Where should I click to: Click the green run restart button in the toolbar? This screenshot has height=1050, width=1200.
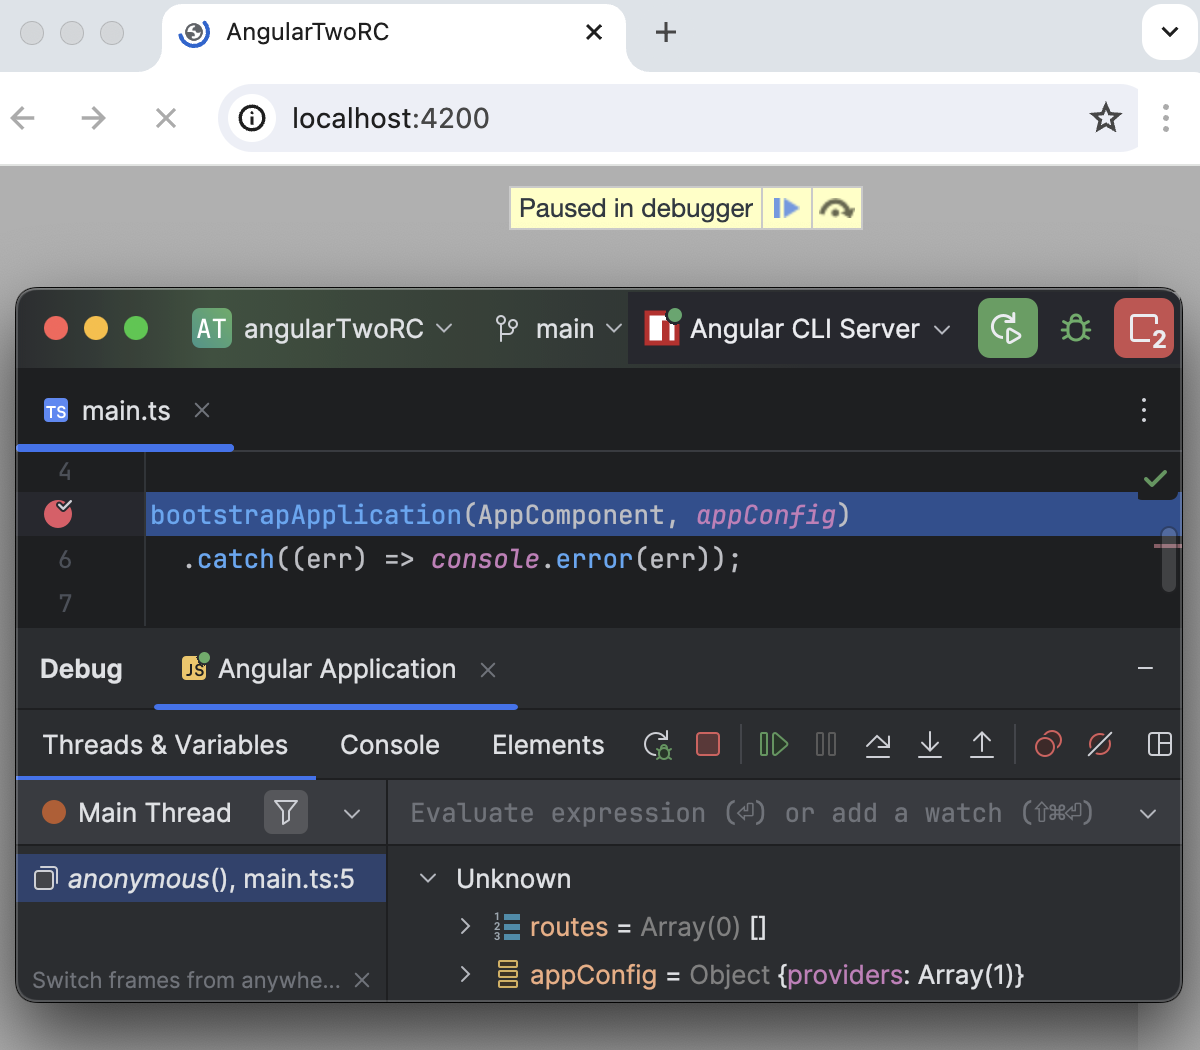coord(1007,328)
